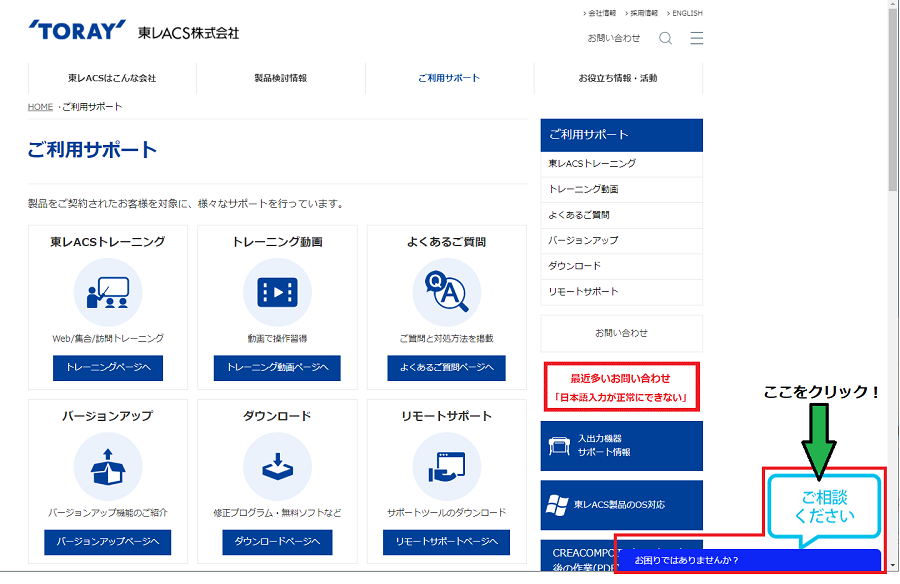Viewport: 900px width, 584px height.
Task: Open the header お問い合わせ link
Action: [614, 38]
